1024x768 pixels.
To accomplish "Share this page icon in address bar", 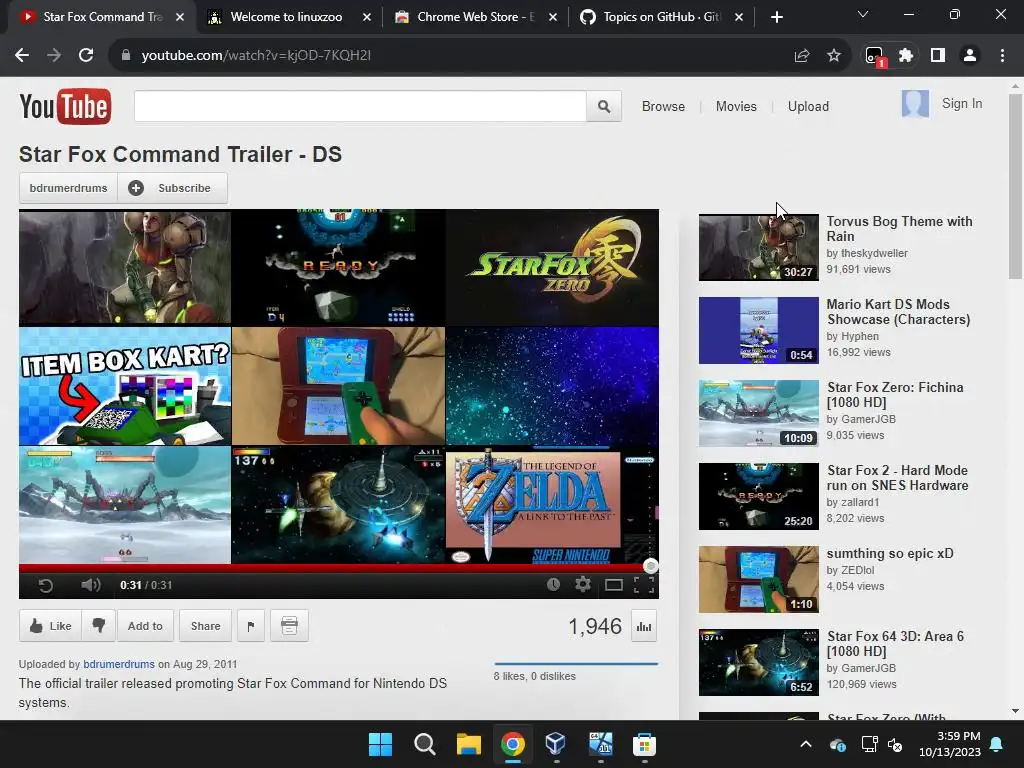I will point(802,56).
